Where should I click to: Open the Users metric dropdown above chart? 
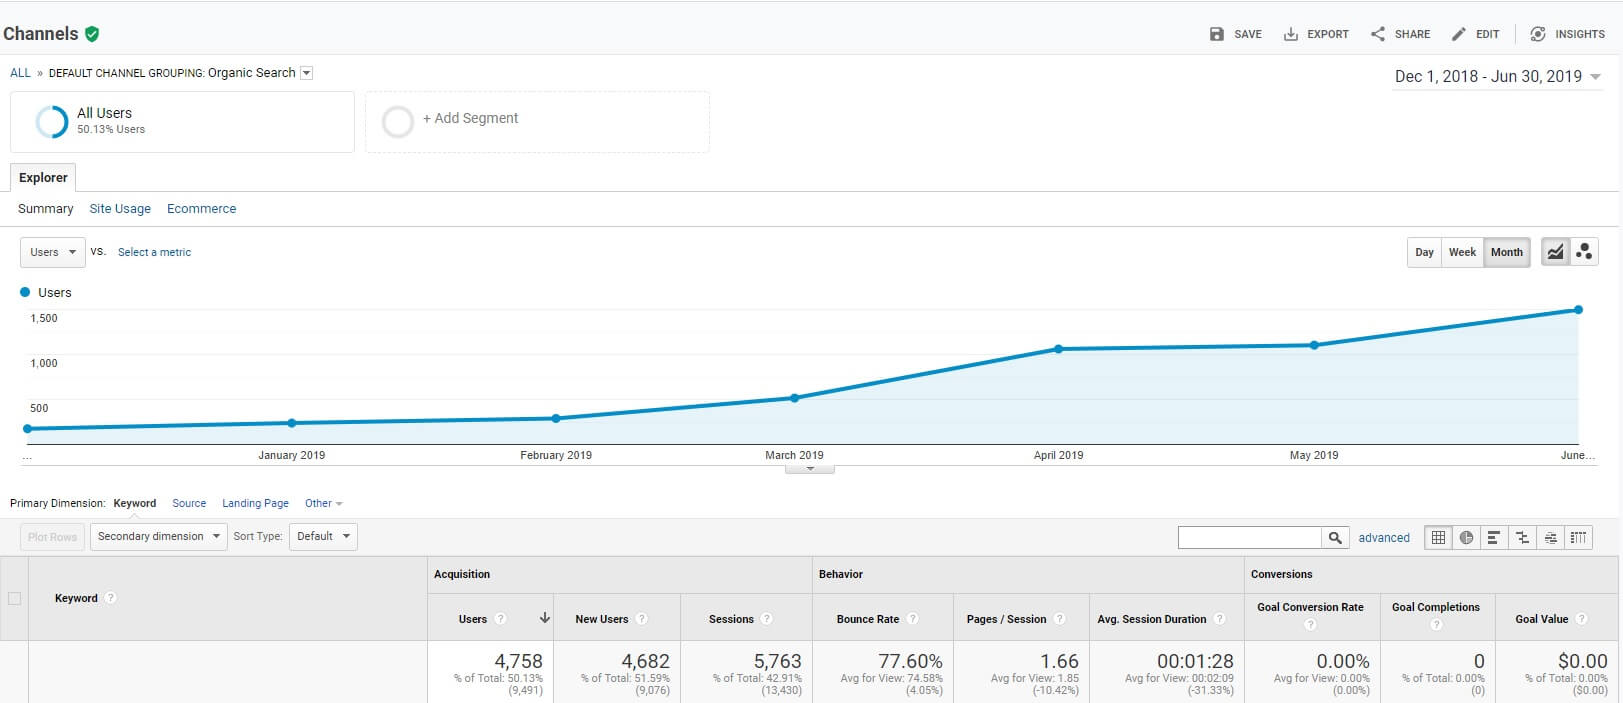click(x=52, y=252)
